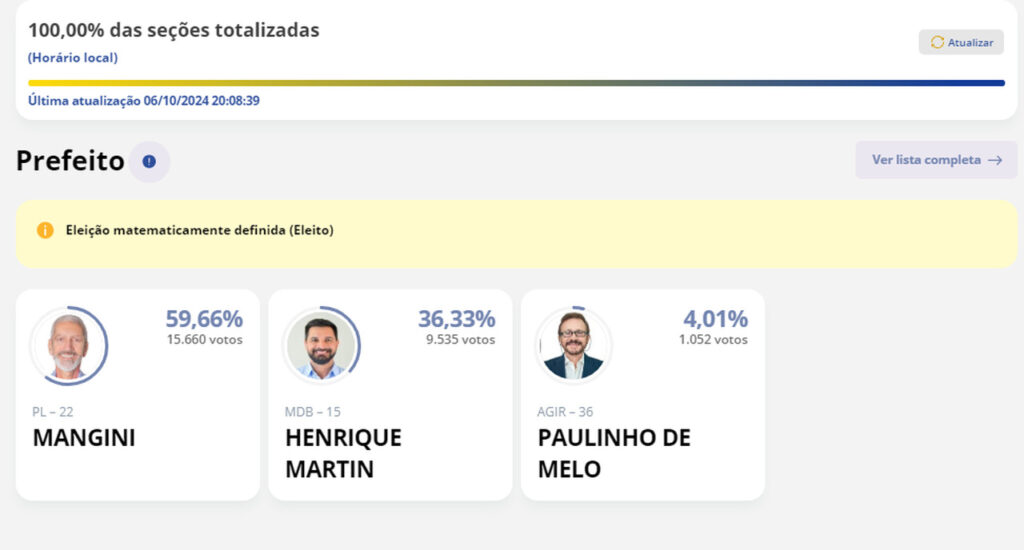Click the Atualizar refresh button
The image size is (1024, 550).
tap(961, 42)
